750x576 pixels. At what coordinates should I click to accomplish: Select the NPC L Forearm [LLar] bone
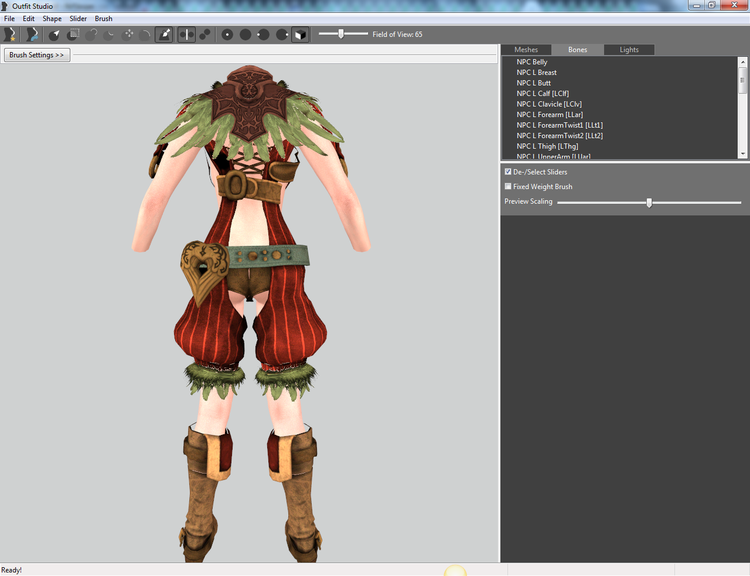tap(550, 115)
